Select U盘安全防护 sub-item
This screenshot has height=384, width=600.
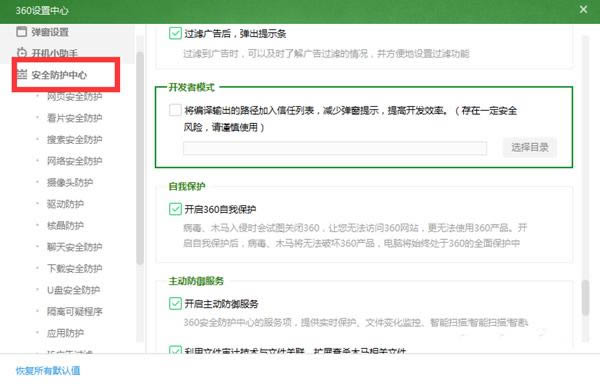point(73,290)
